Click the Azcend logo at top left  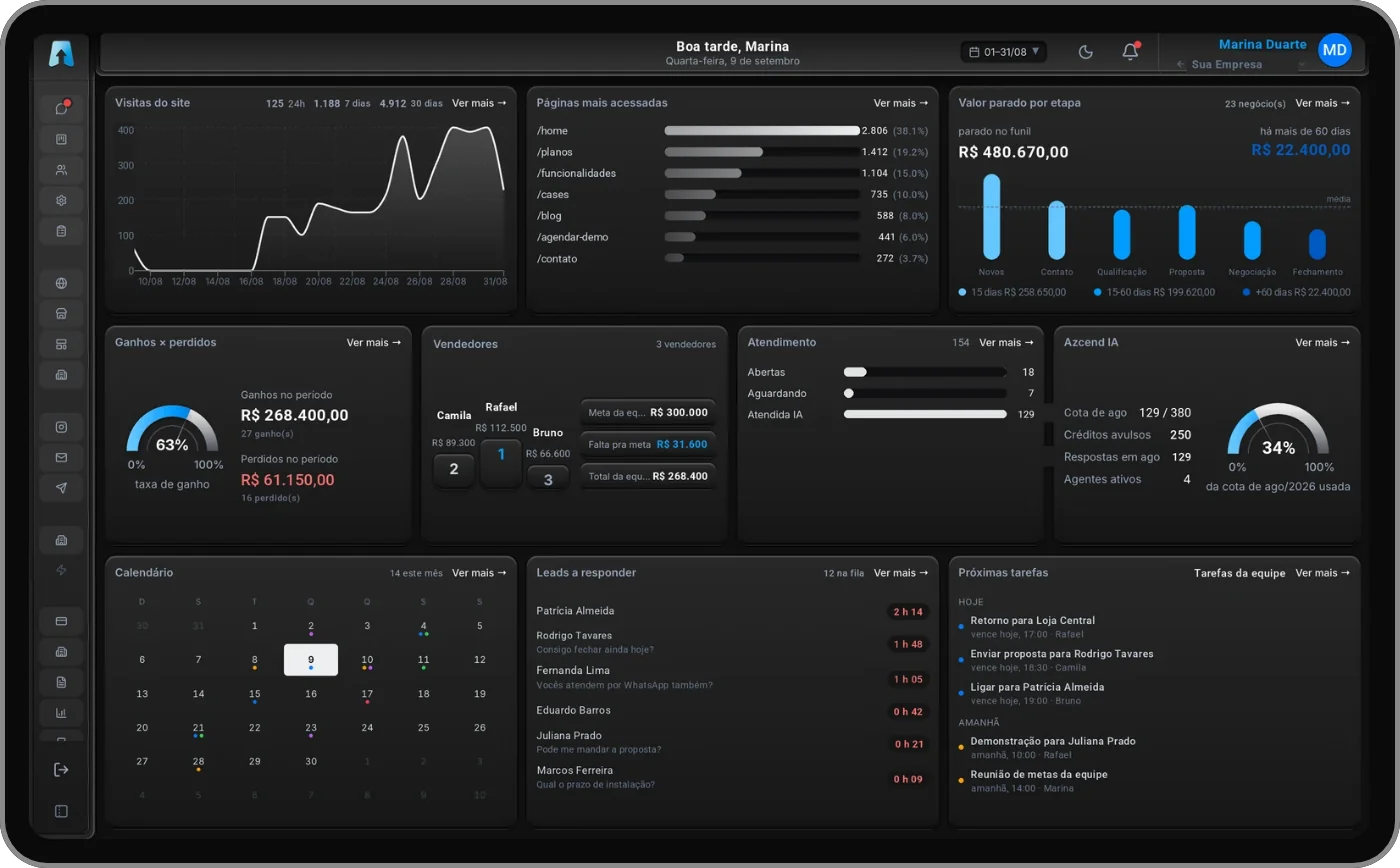tap(61, 54)
